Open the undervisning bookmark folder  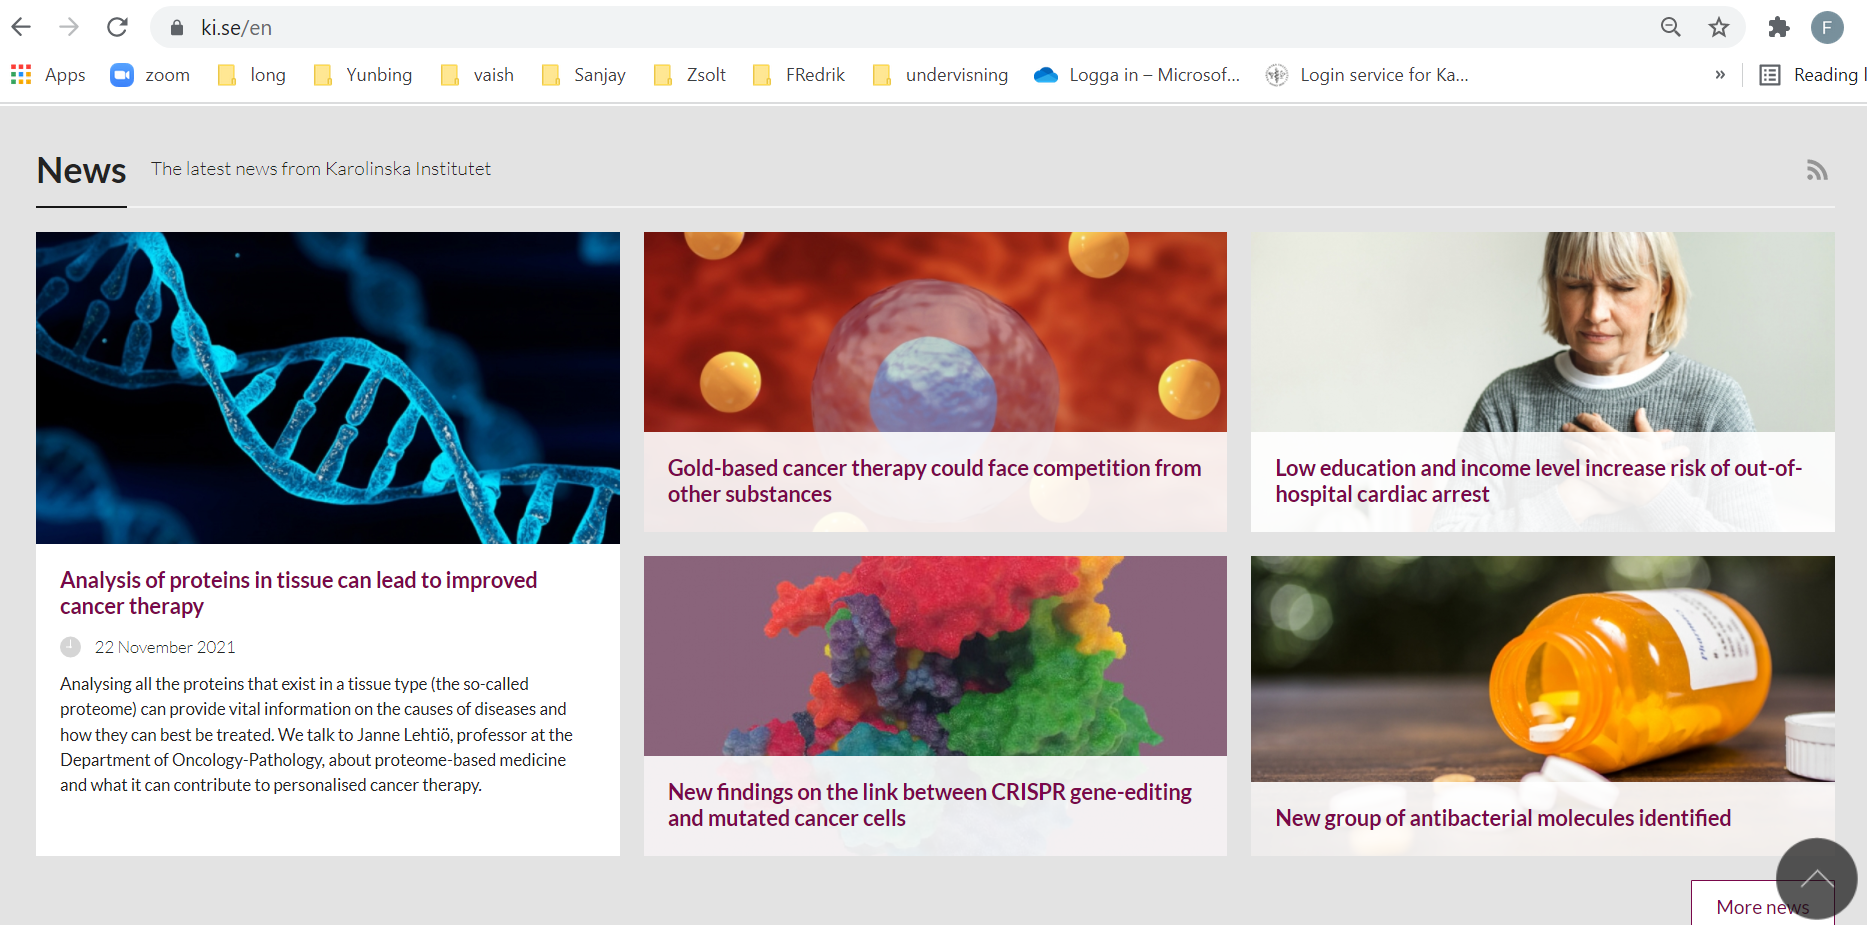point(940,75)
